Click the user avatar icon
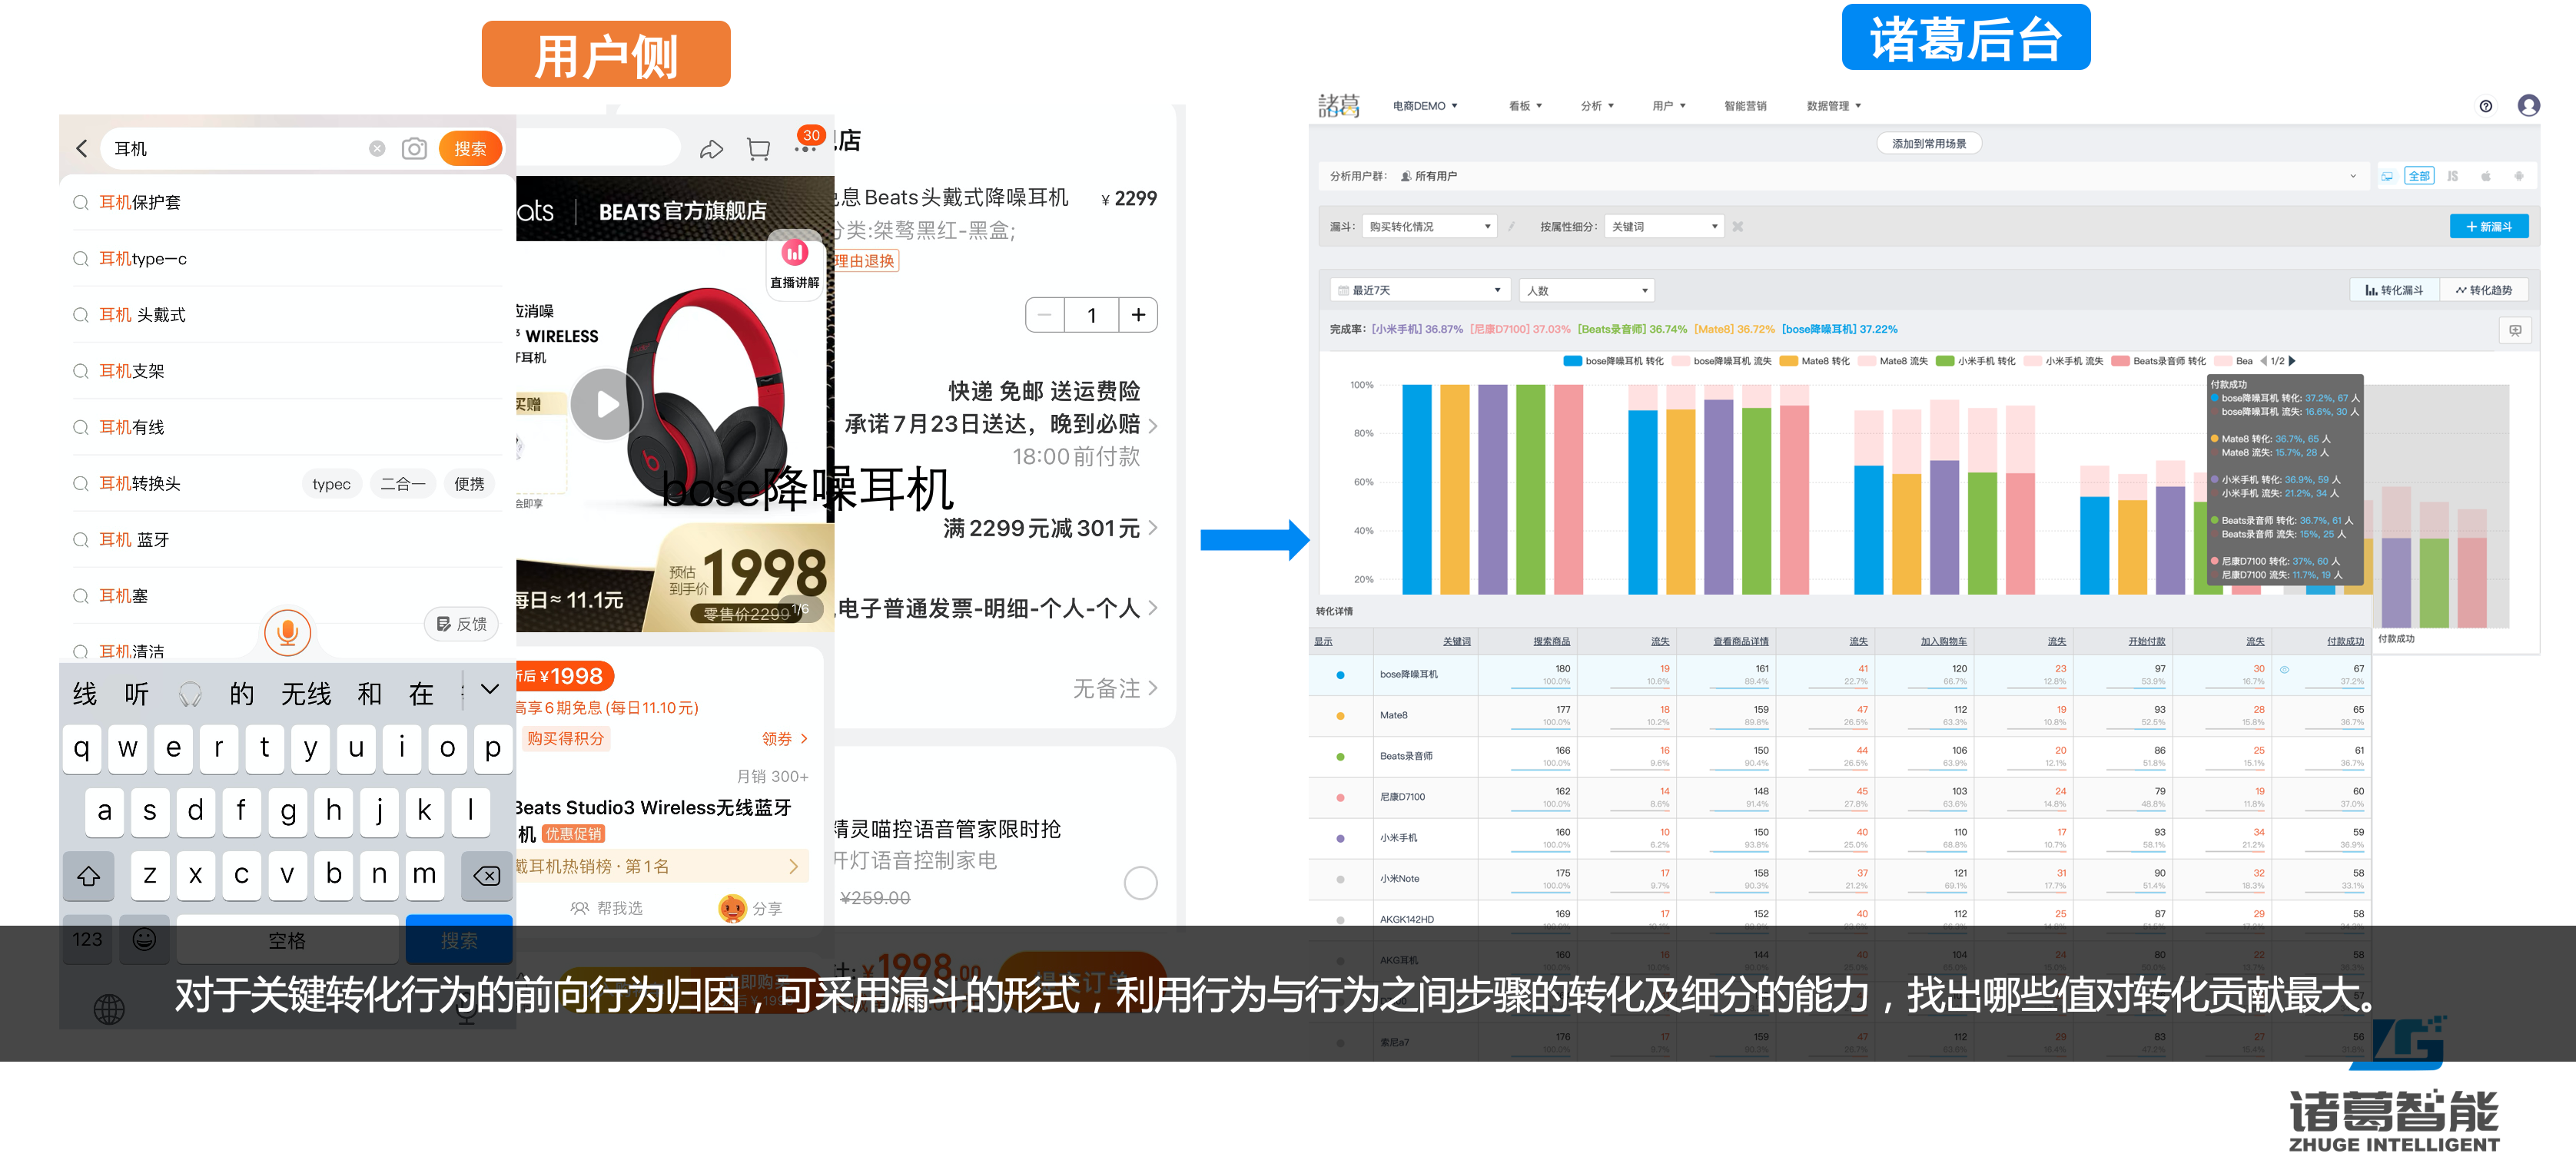2576x1160 pixels. coord(2529,106)
